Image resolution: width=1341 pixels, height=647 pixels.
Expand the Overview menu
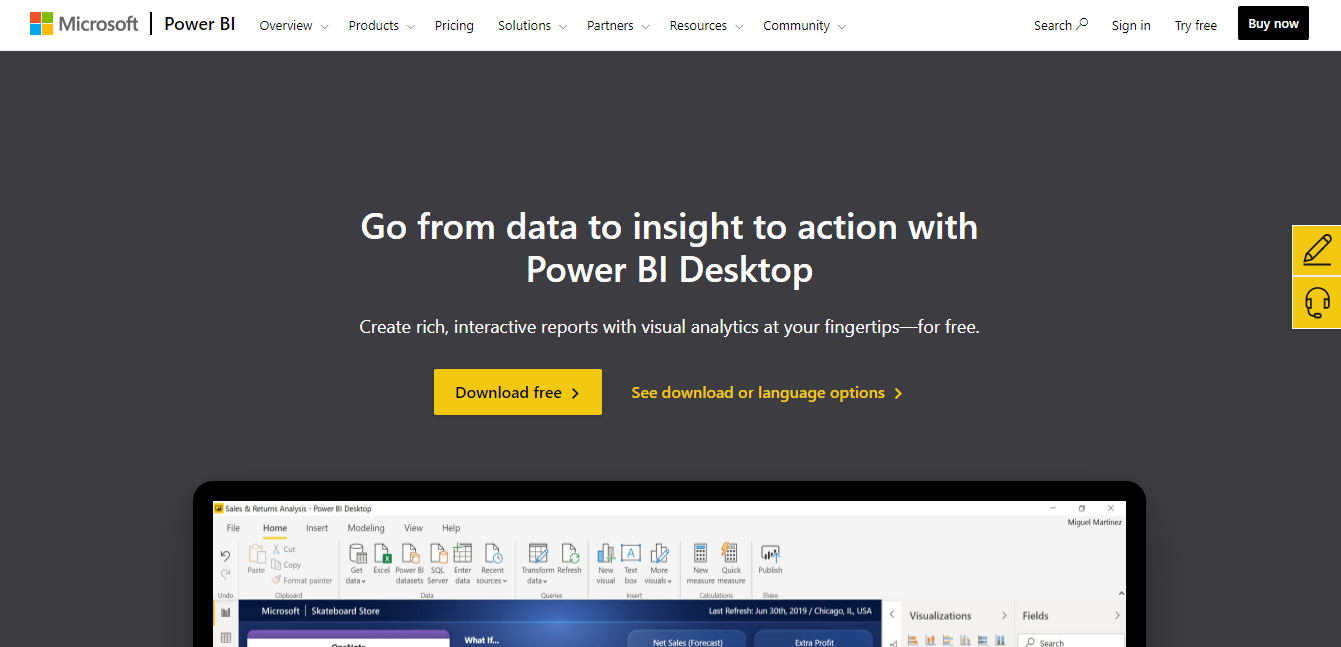pyautogui.click(x=294, y=26)
